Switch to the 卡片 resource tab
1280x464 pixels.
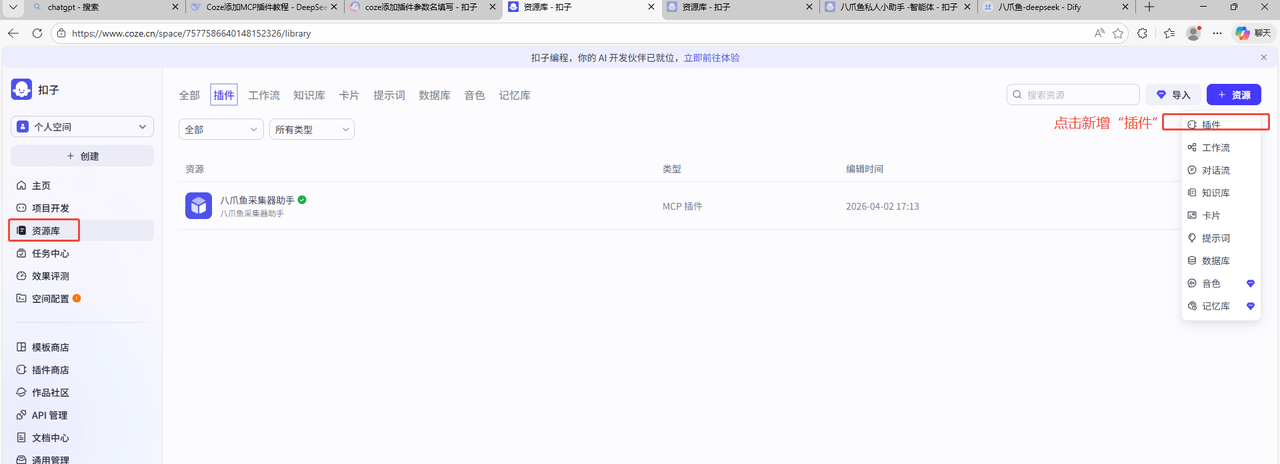tap(349, 95)
